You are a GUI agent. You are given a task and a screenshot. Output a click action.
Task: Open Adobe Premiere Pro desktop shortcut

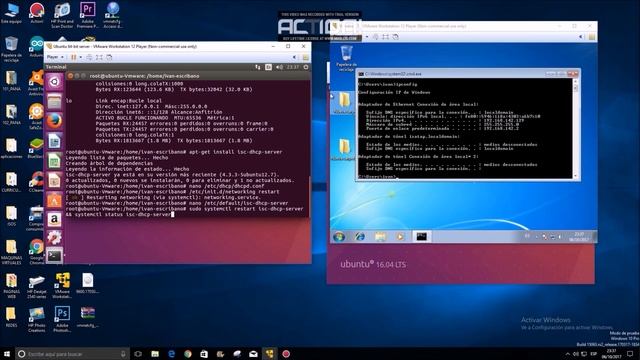[87, 15]
